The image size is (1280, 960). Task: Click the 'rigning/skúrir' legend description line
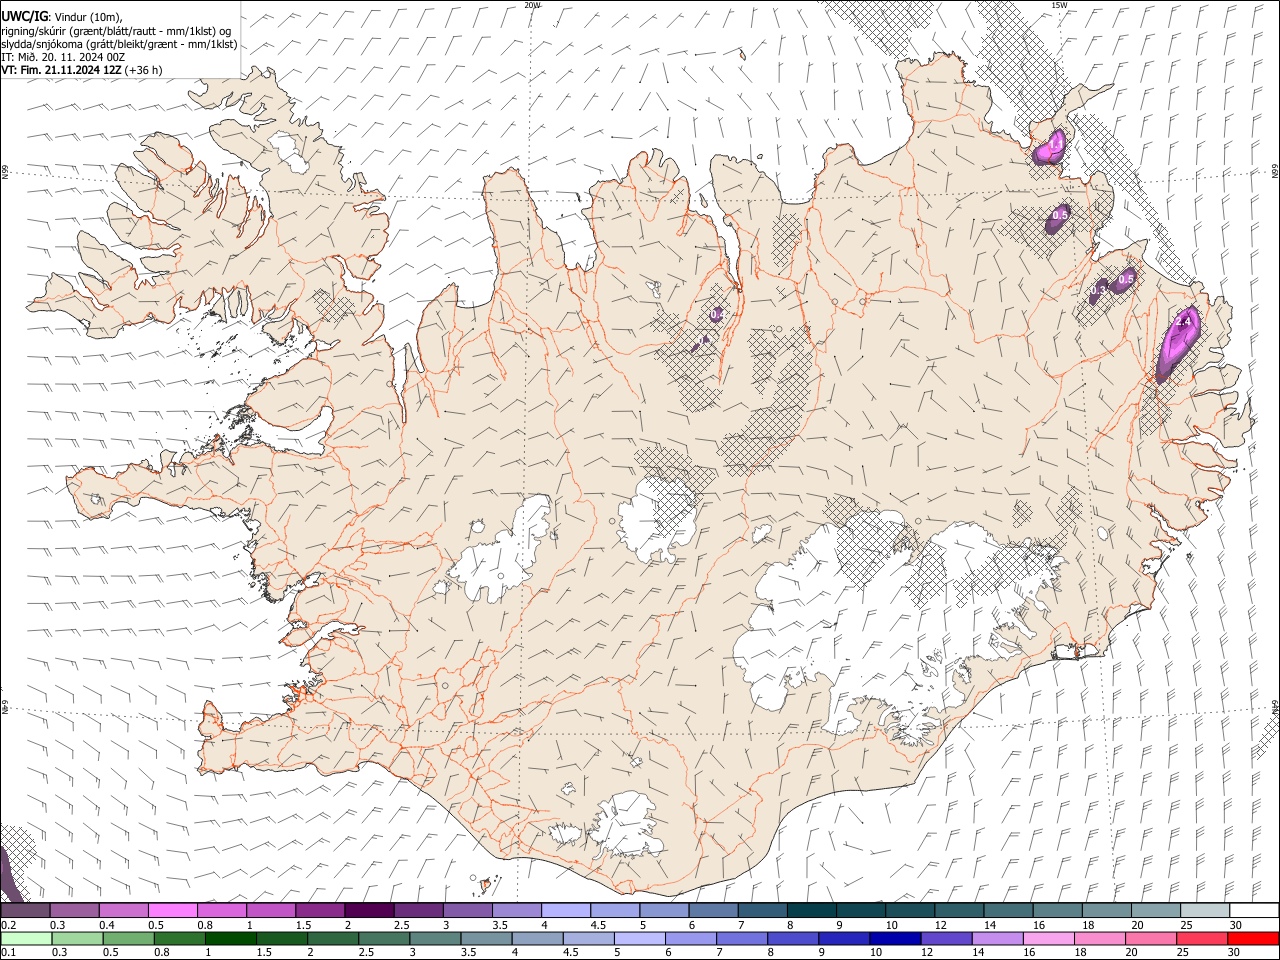(x=115, y=30)
